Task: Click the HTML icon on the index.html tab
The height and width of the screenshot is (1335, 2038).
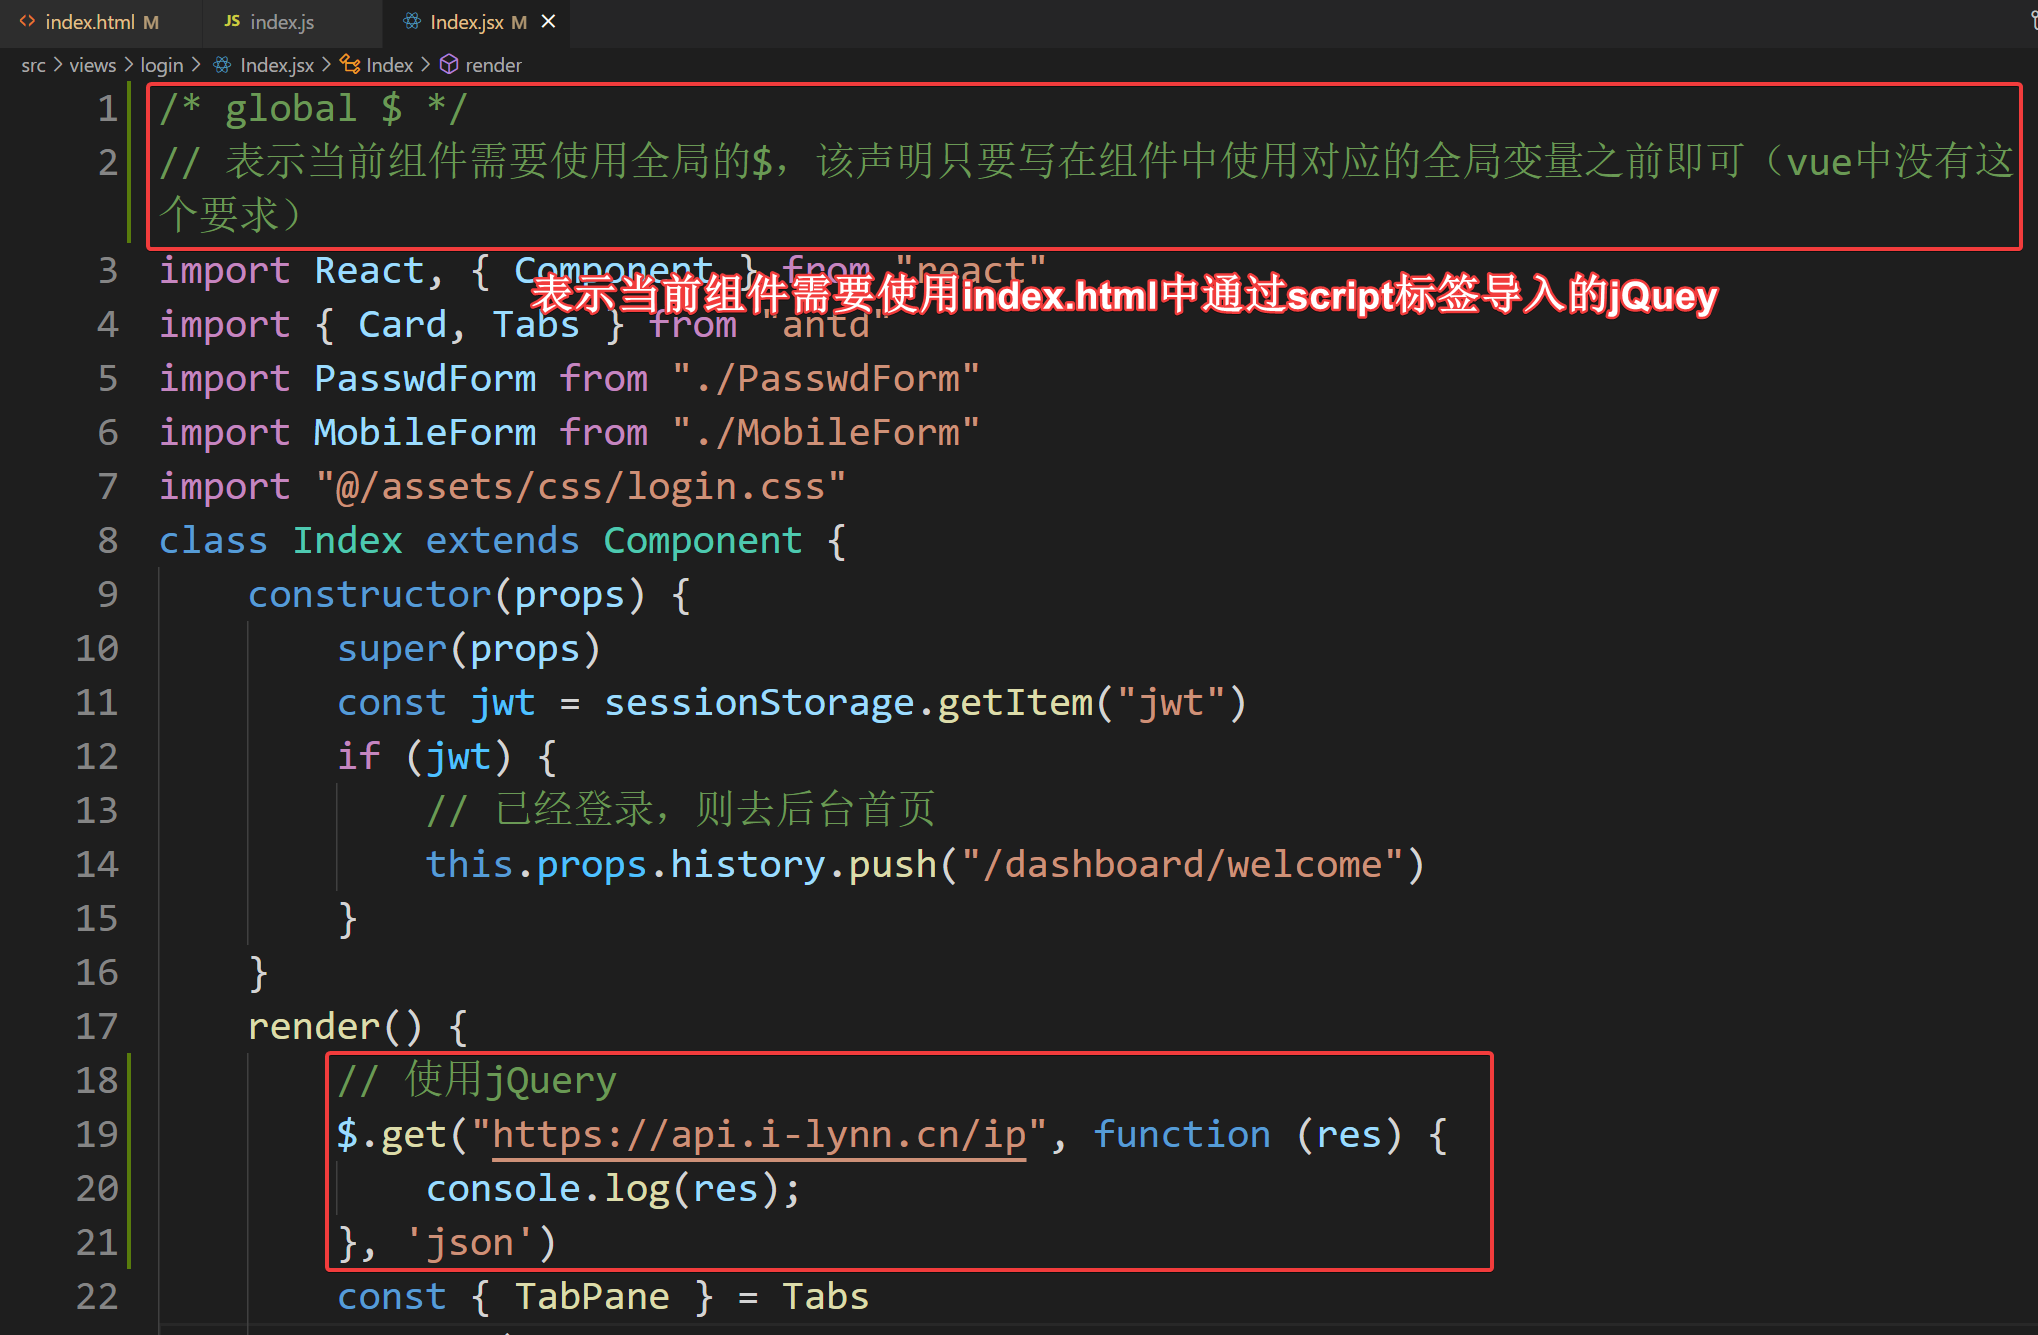Action: pyautogui.click(x=26, y=21)
